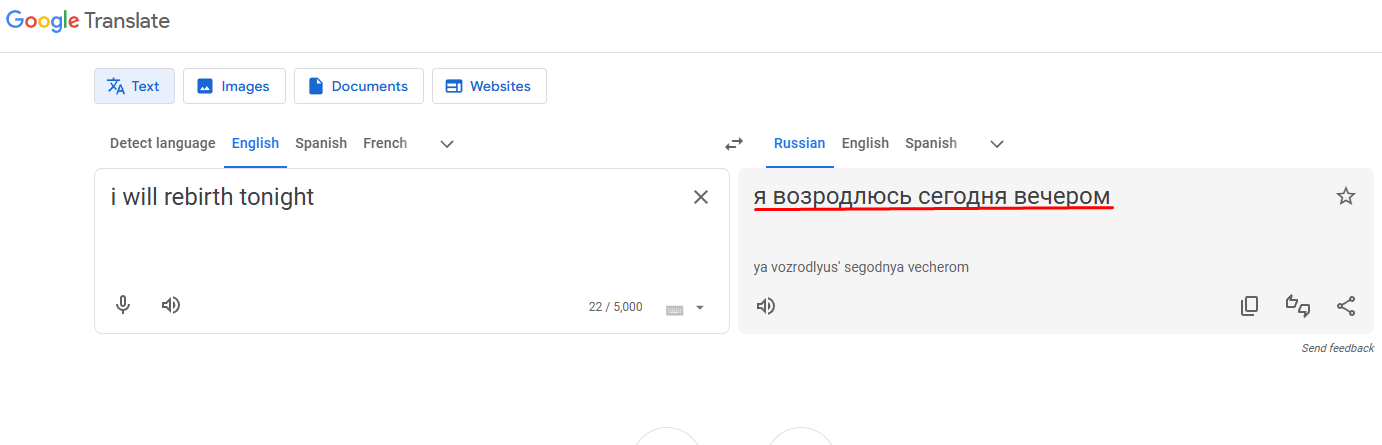This screenshot has height=445, width=1382.
Task: Expand the target language list
Action: coord(996,144)
